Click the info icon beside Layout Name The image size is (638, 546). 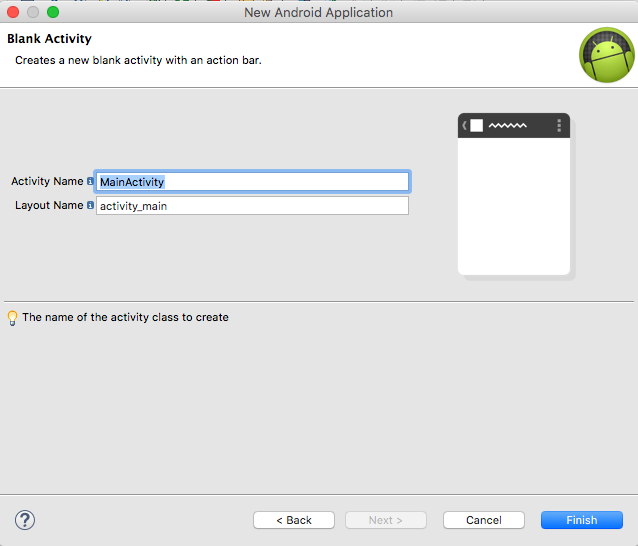coord(90,205)
